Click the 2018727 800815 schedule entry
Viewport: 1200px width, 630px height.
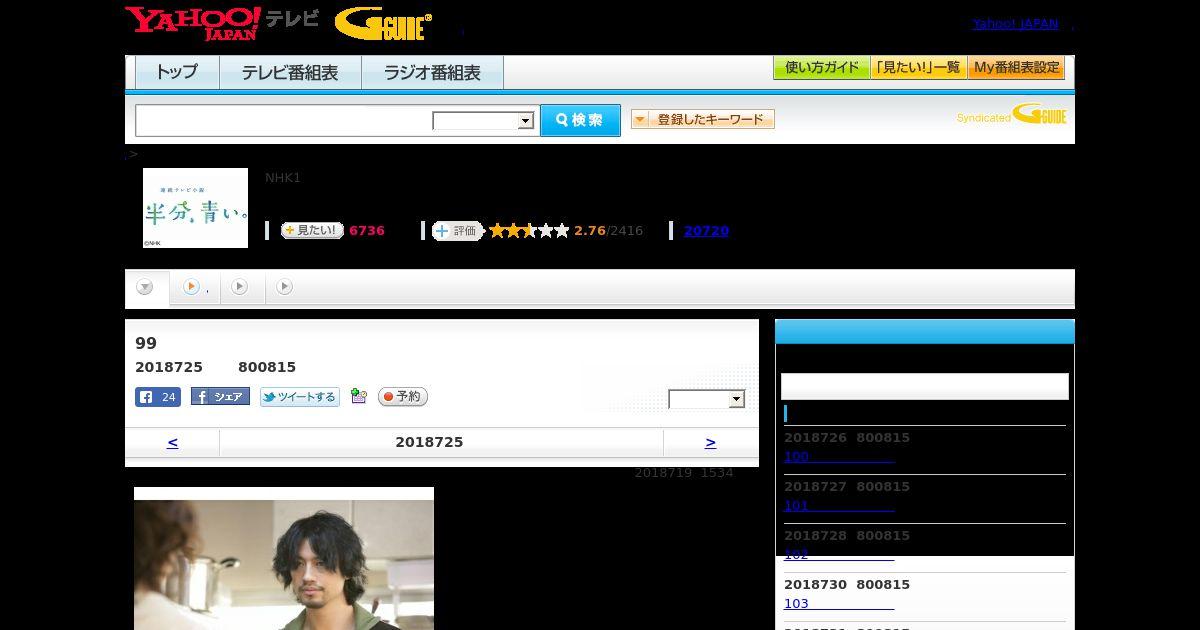coord(847,487)
